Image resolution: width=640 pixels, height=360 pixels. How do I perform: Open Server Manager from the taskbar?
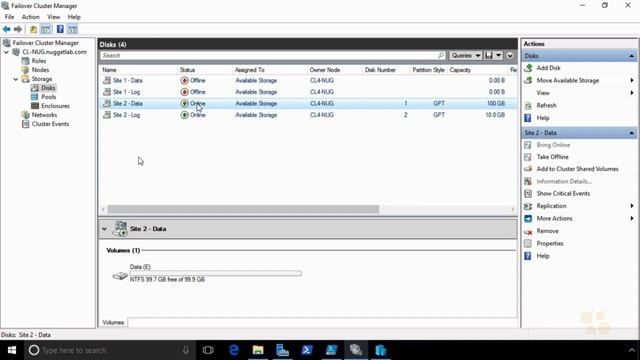tap(282, 350)
